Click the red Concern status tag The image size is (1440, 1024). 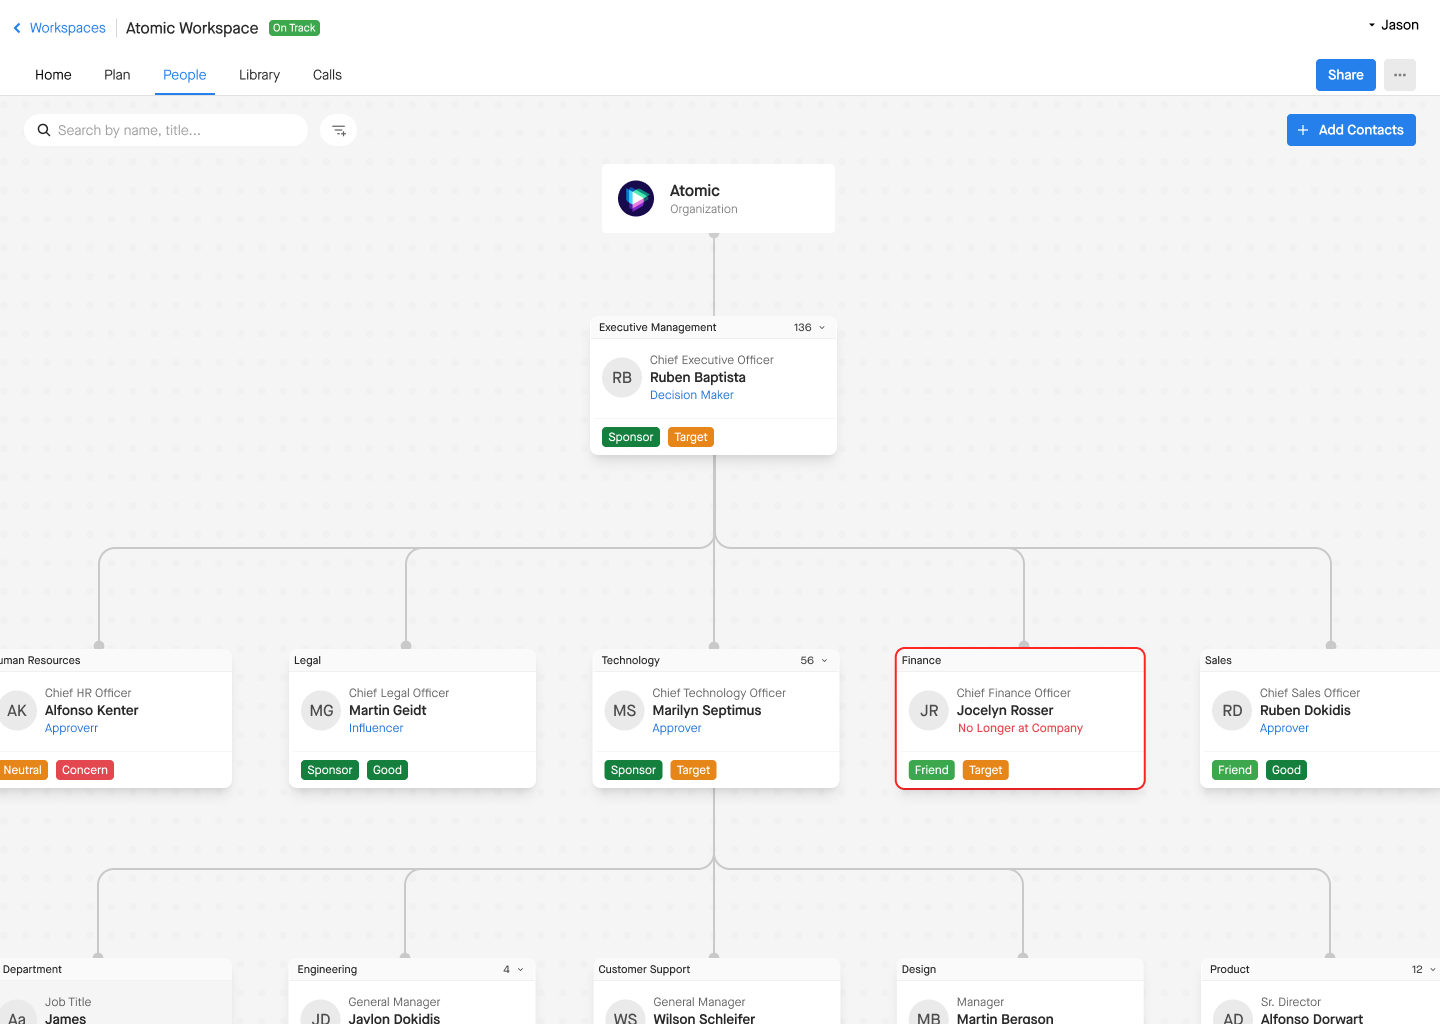pos(84,769)
